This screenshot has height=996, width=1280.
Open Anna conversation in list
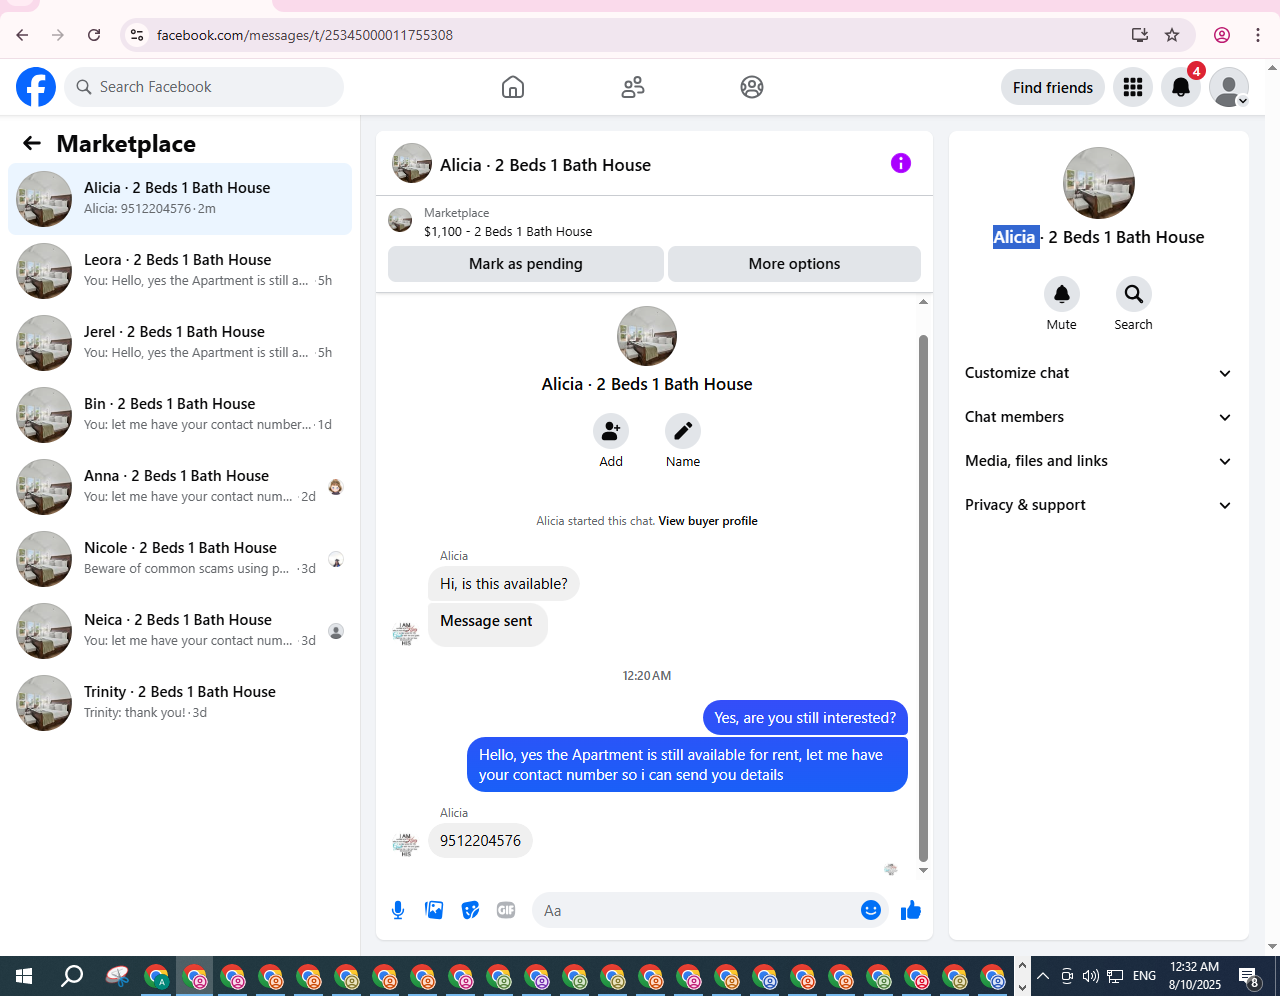click(180, 487)
